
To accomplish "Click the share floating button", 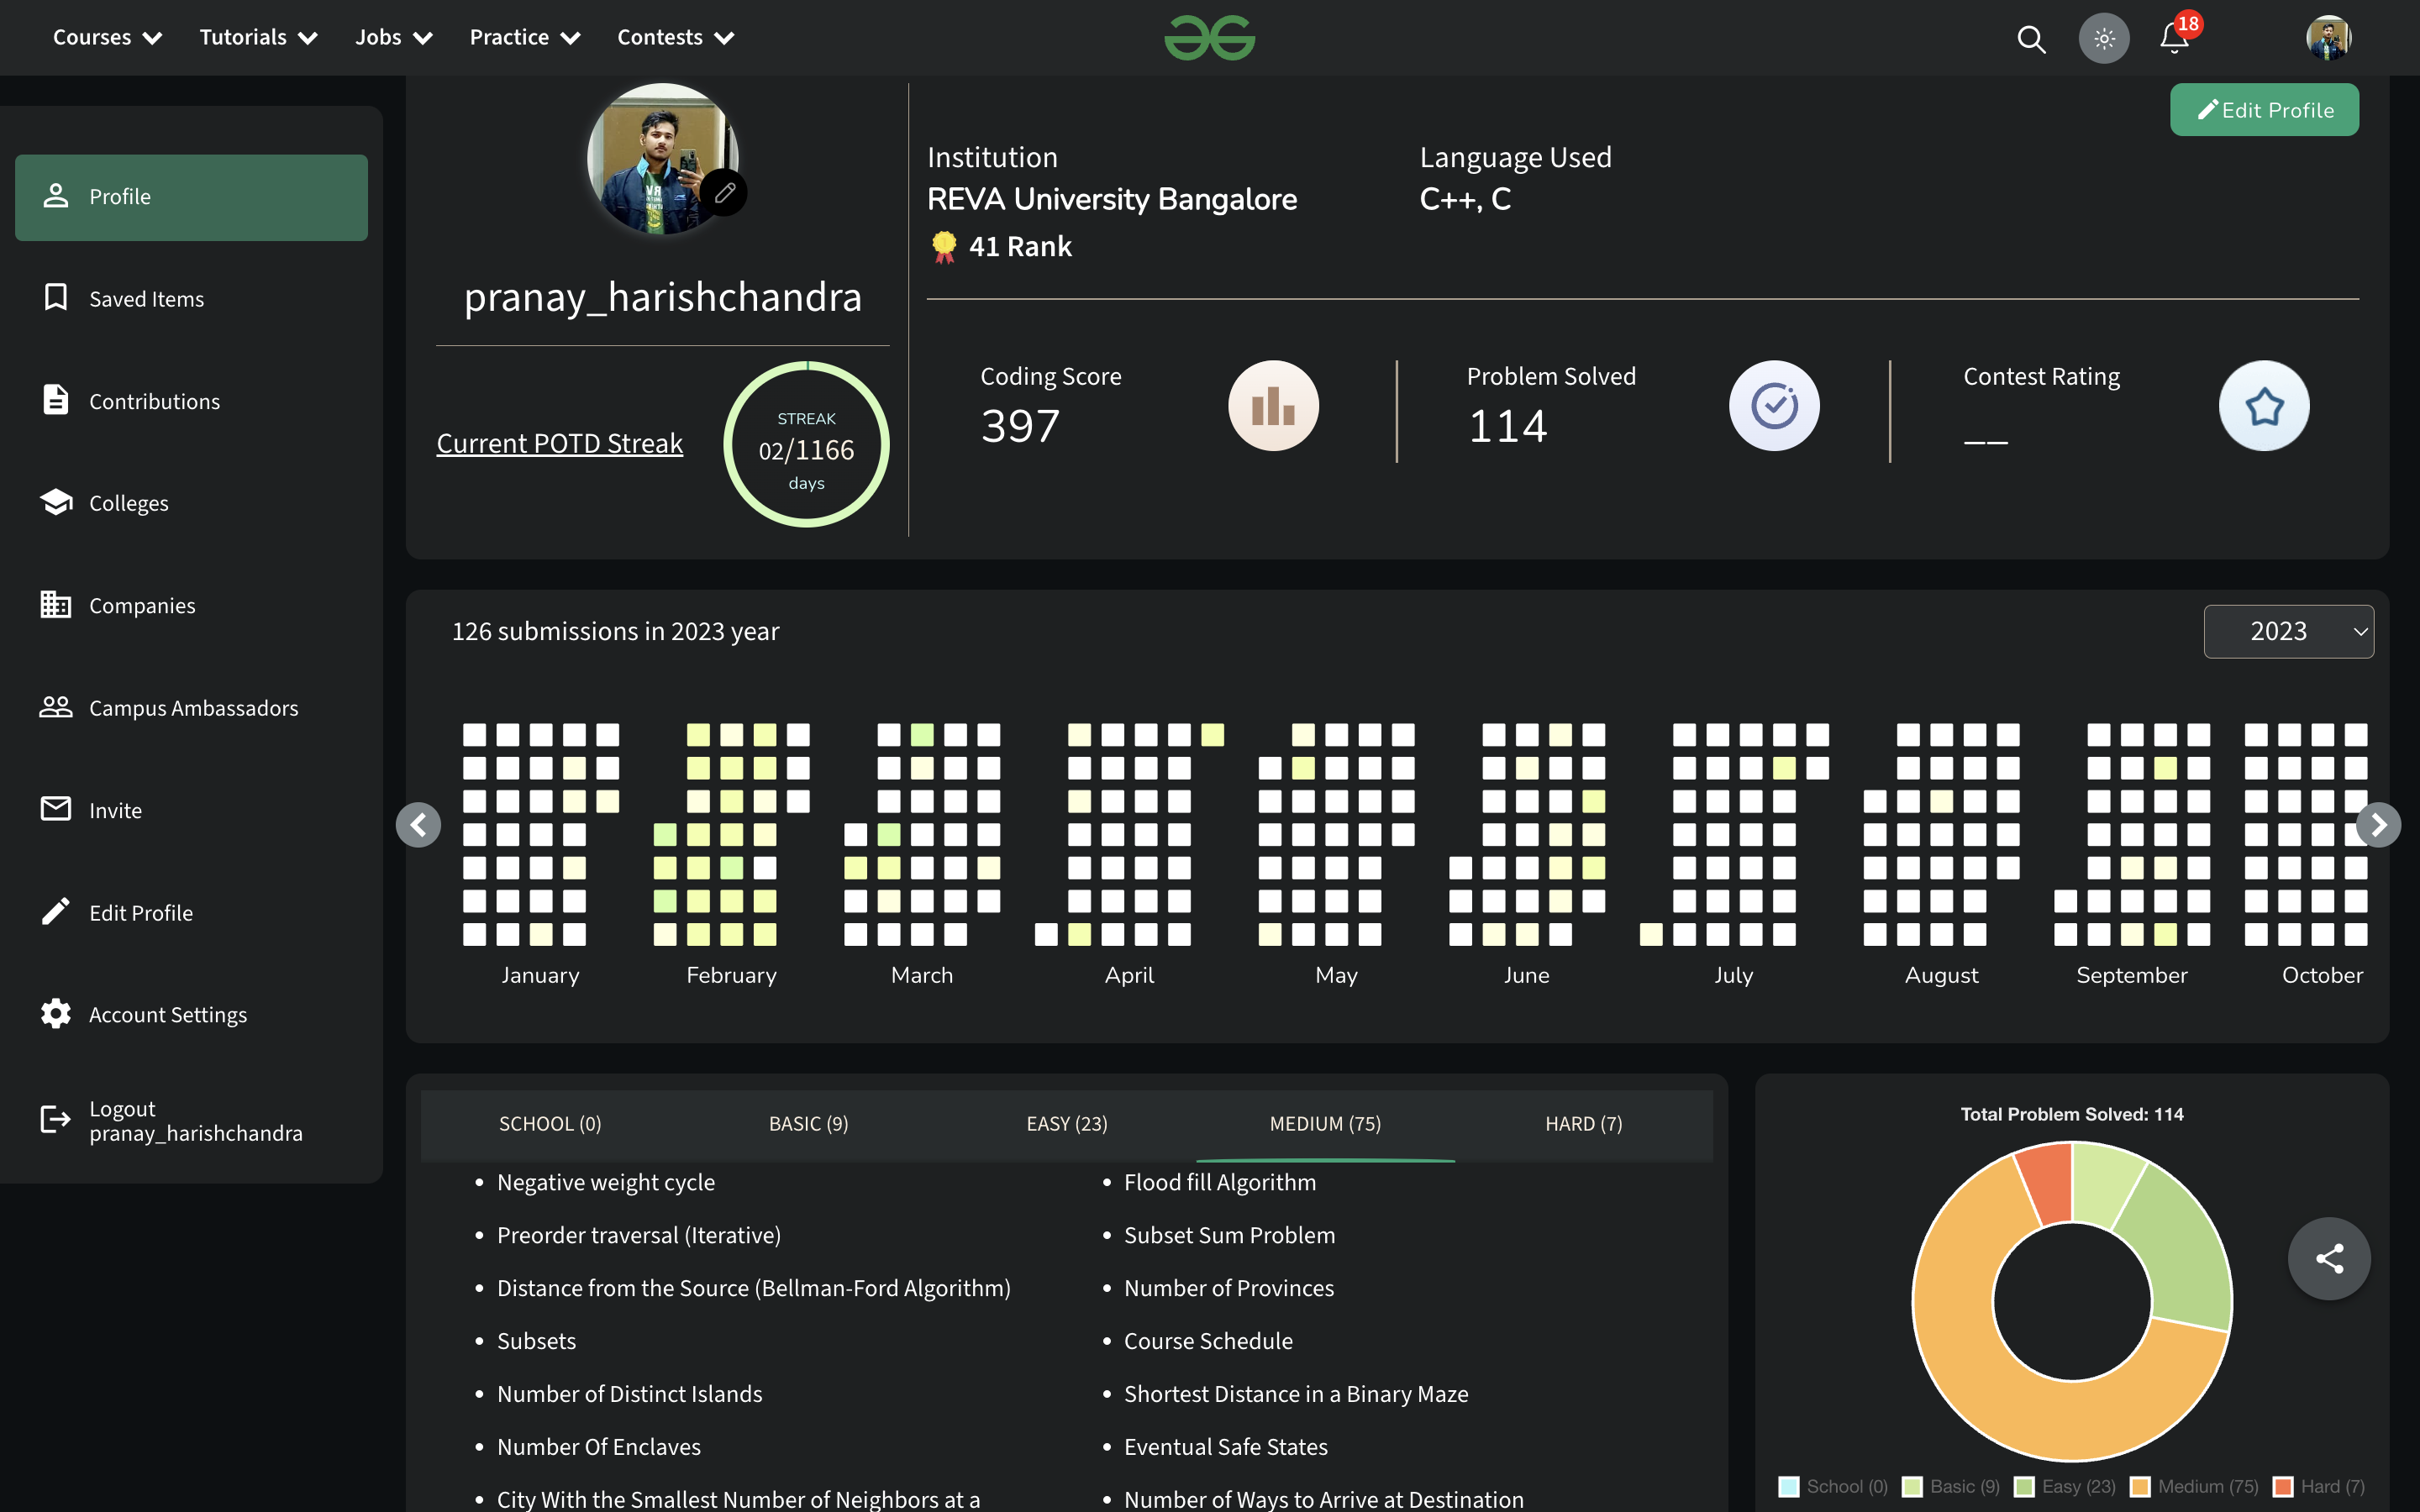I will coord(2329,1258).
